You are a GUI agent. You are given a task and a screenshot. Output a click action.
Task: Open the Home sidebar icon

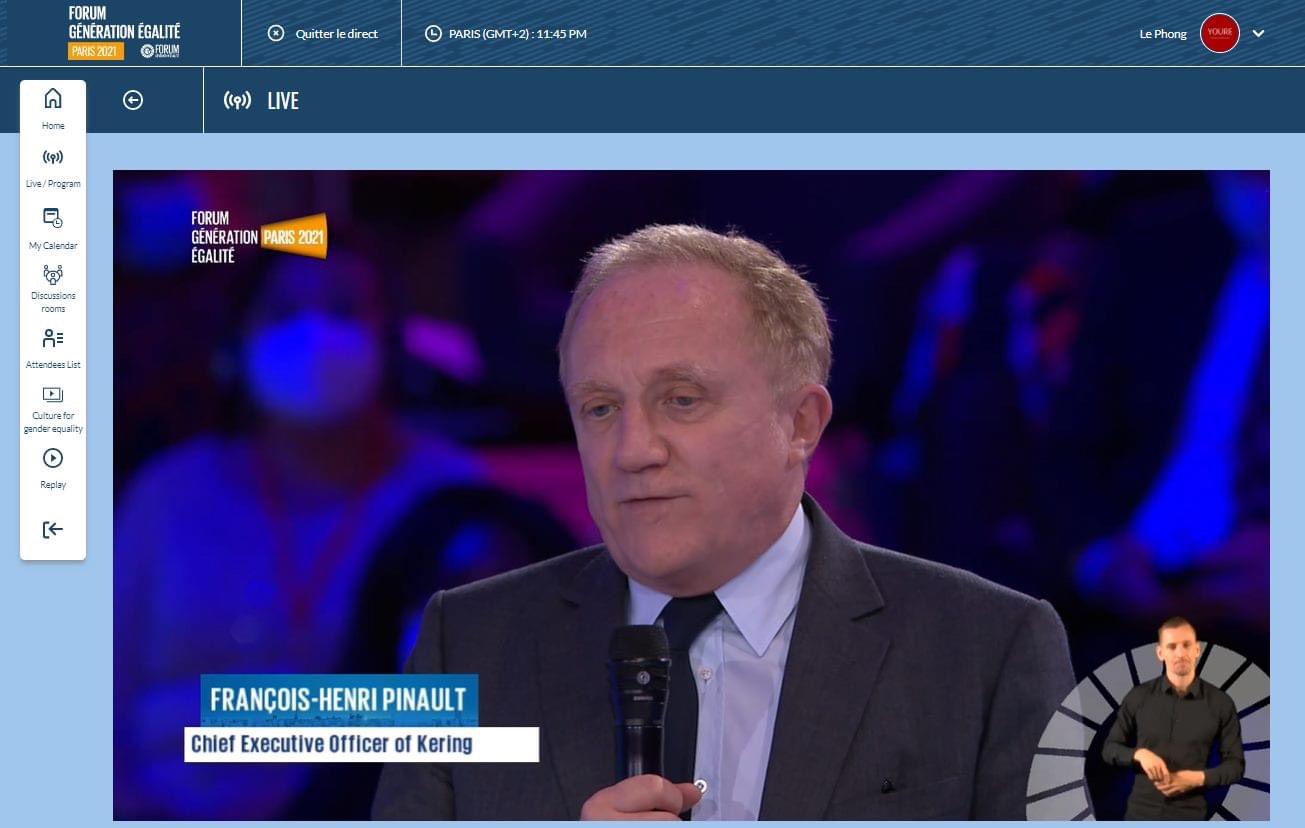pos(53,99)
